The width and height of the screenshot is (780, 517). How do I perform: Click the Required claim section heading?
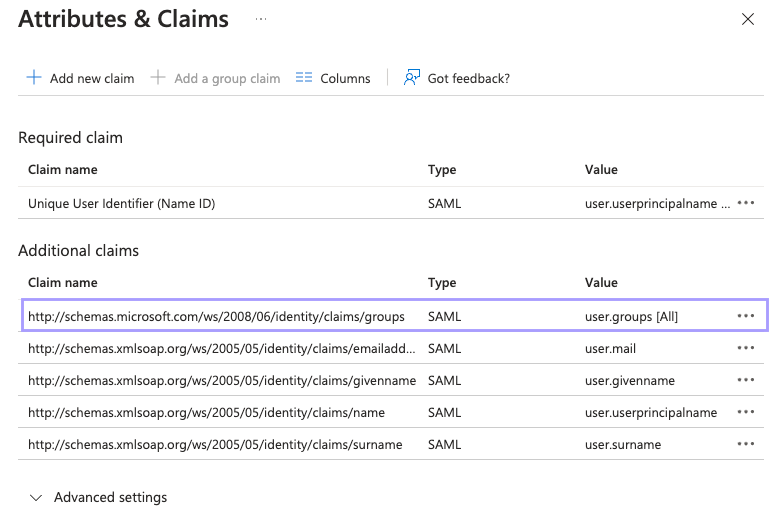point(70,138)
